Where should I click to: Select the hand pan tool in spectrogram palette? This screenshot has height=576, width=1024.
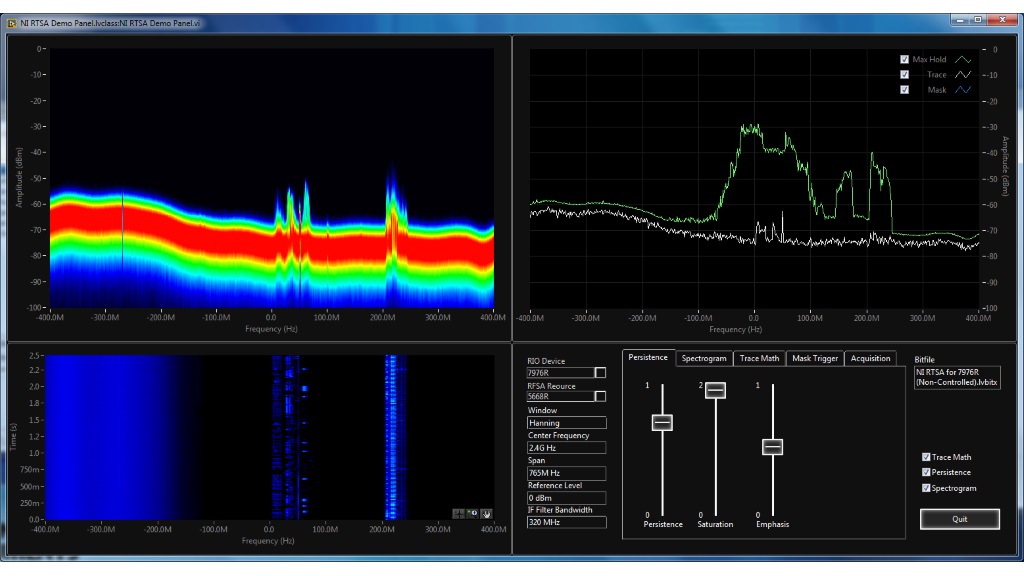click(486, 514)
